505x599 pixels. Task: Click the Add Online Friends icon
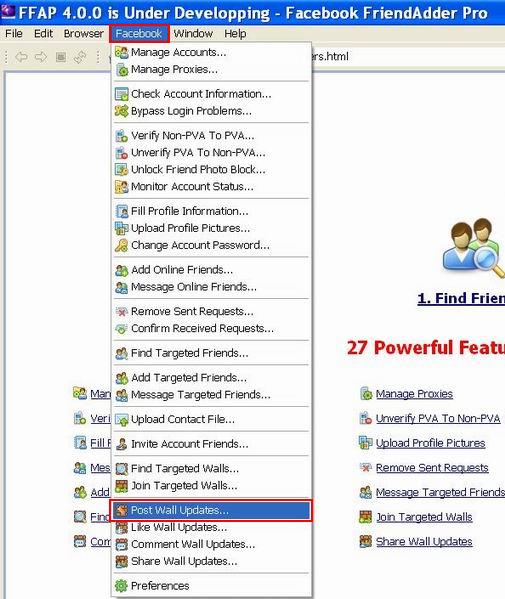click(x=121, y=270)
